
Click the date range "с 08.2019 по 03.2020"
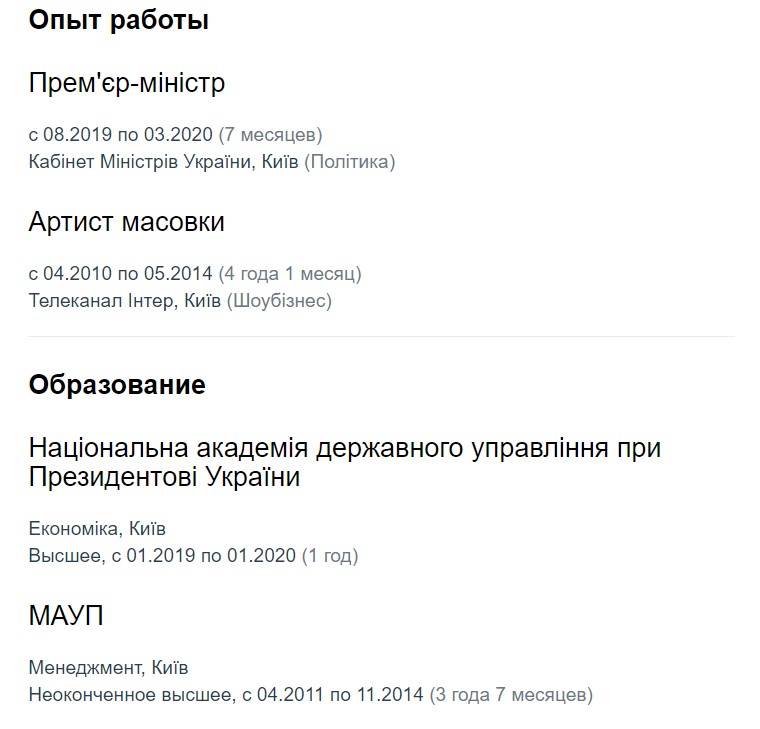tap(121, 134)
